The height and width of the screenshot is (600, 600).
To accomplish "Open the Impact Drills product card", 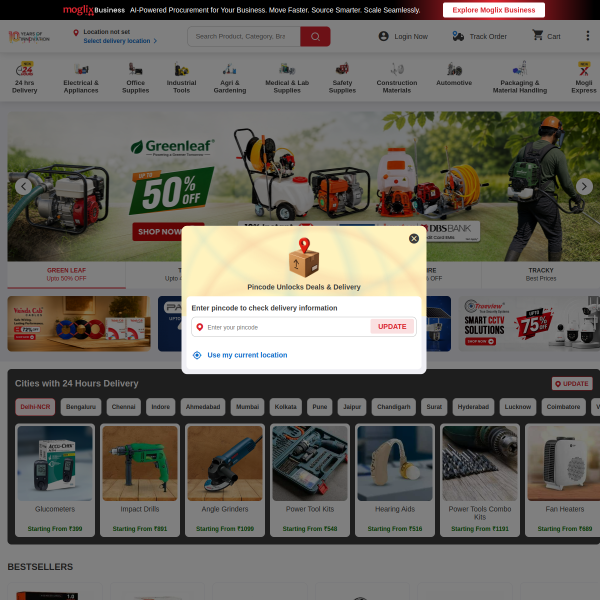I will pyautogui.click(x=140, y=480).
